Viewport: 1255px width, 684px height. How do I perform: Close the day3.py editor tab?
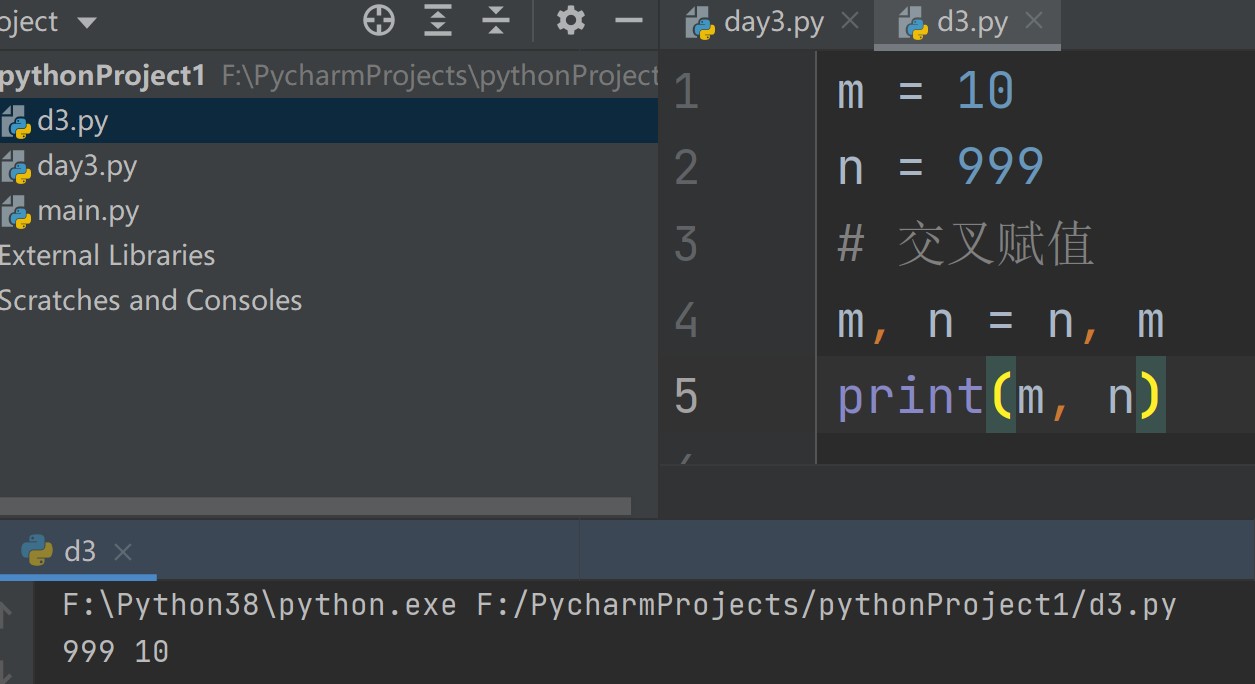[850, 21]
